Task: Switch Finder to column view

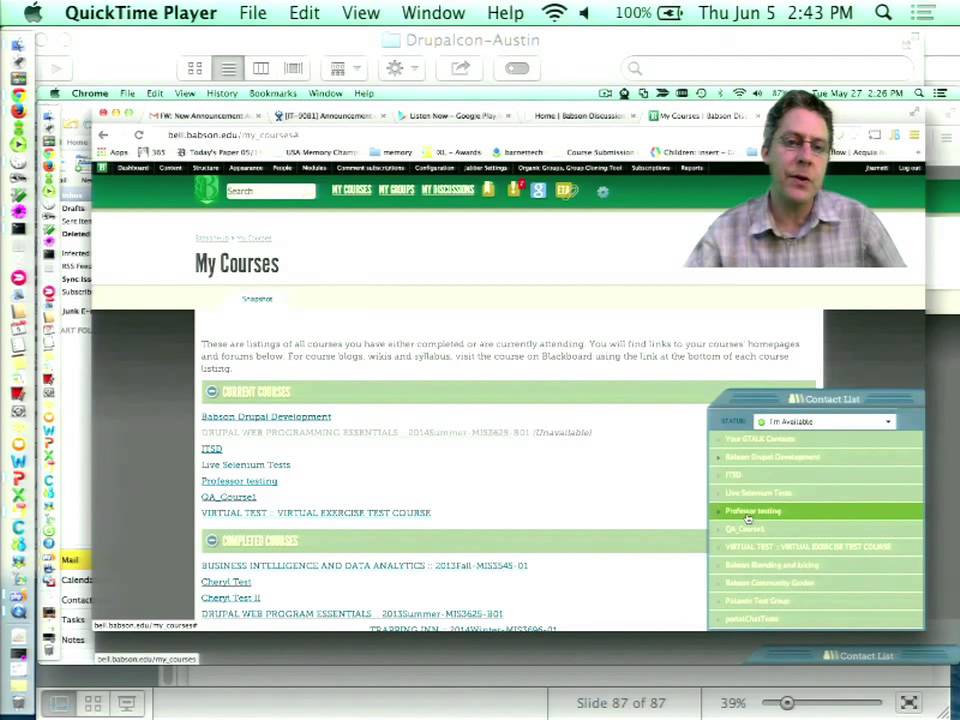Action: (261, 68)
